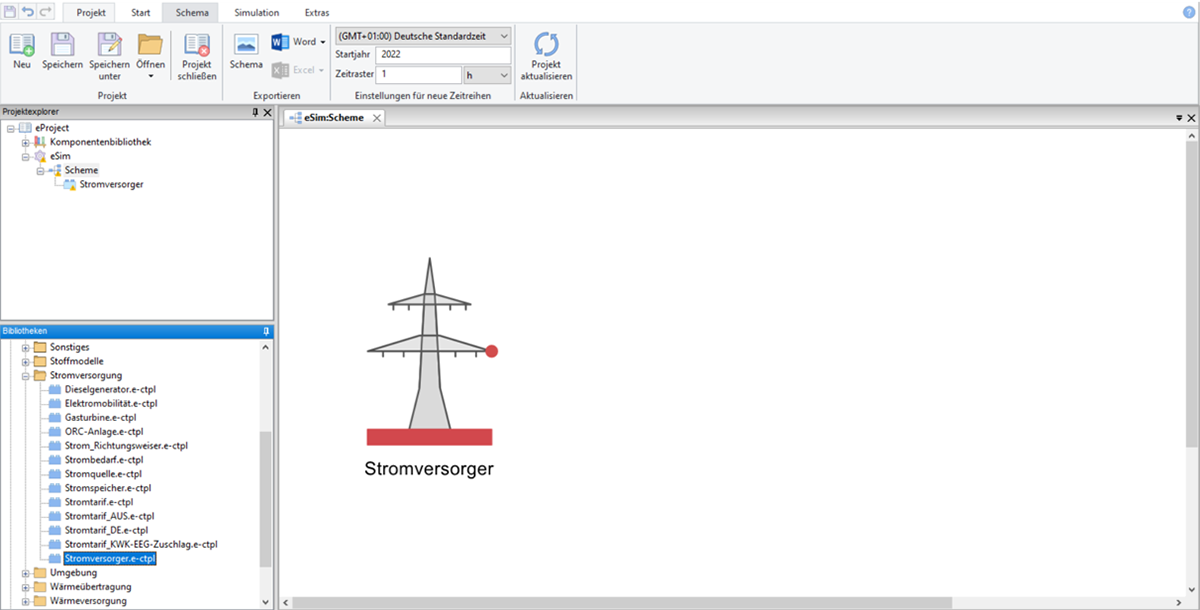Click the undo arrow icon
The image size is (1200, 610).
(29, 10)
